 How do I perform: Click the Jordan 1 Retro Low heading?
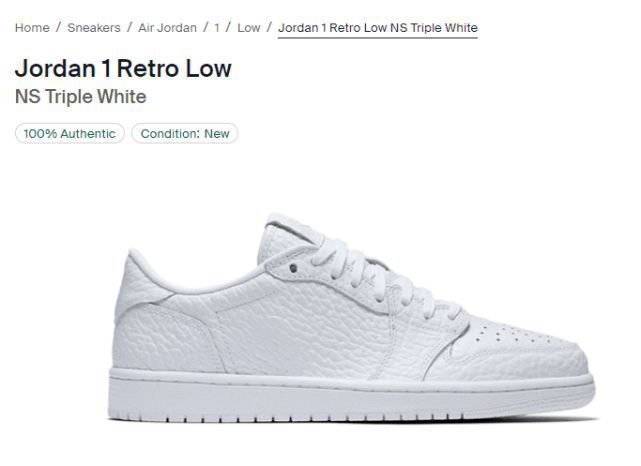point(123,69)
